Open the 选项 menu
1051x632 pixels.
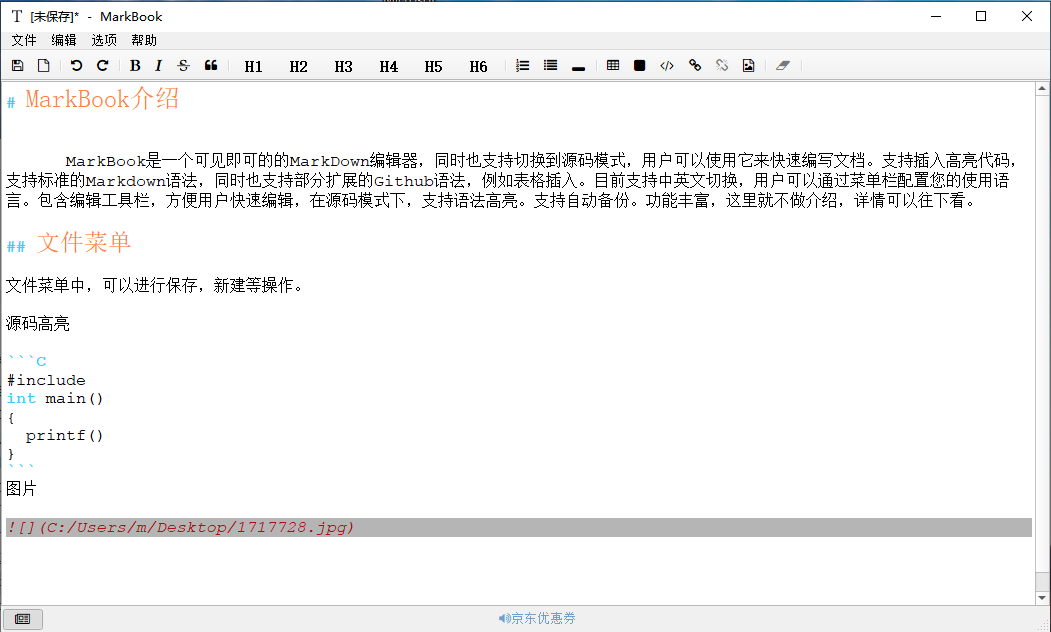104,40
